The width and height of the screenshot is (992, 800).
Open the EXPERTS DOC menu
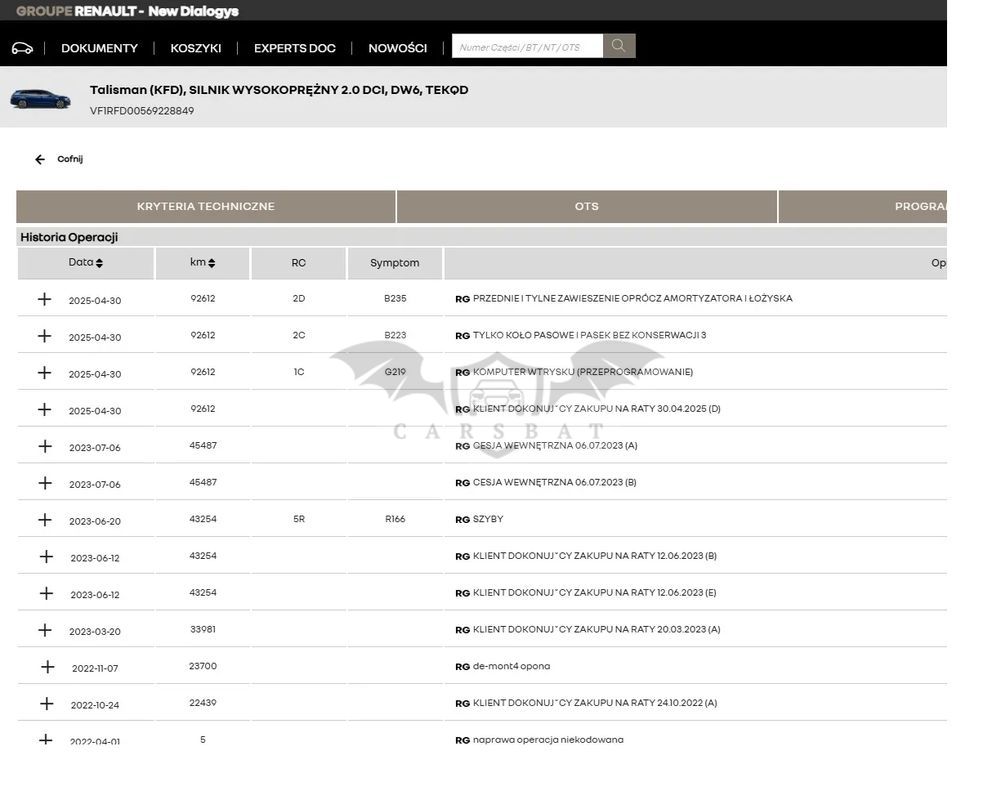(295, 48)
